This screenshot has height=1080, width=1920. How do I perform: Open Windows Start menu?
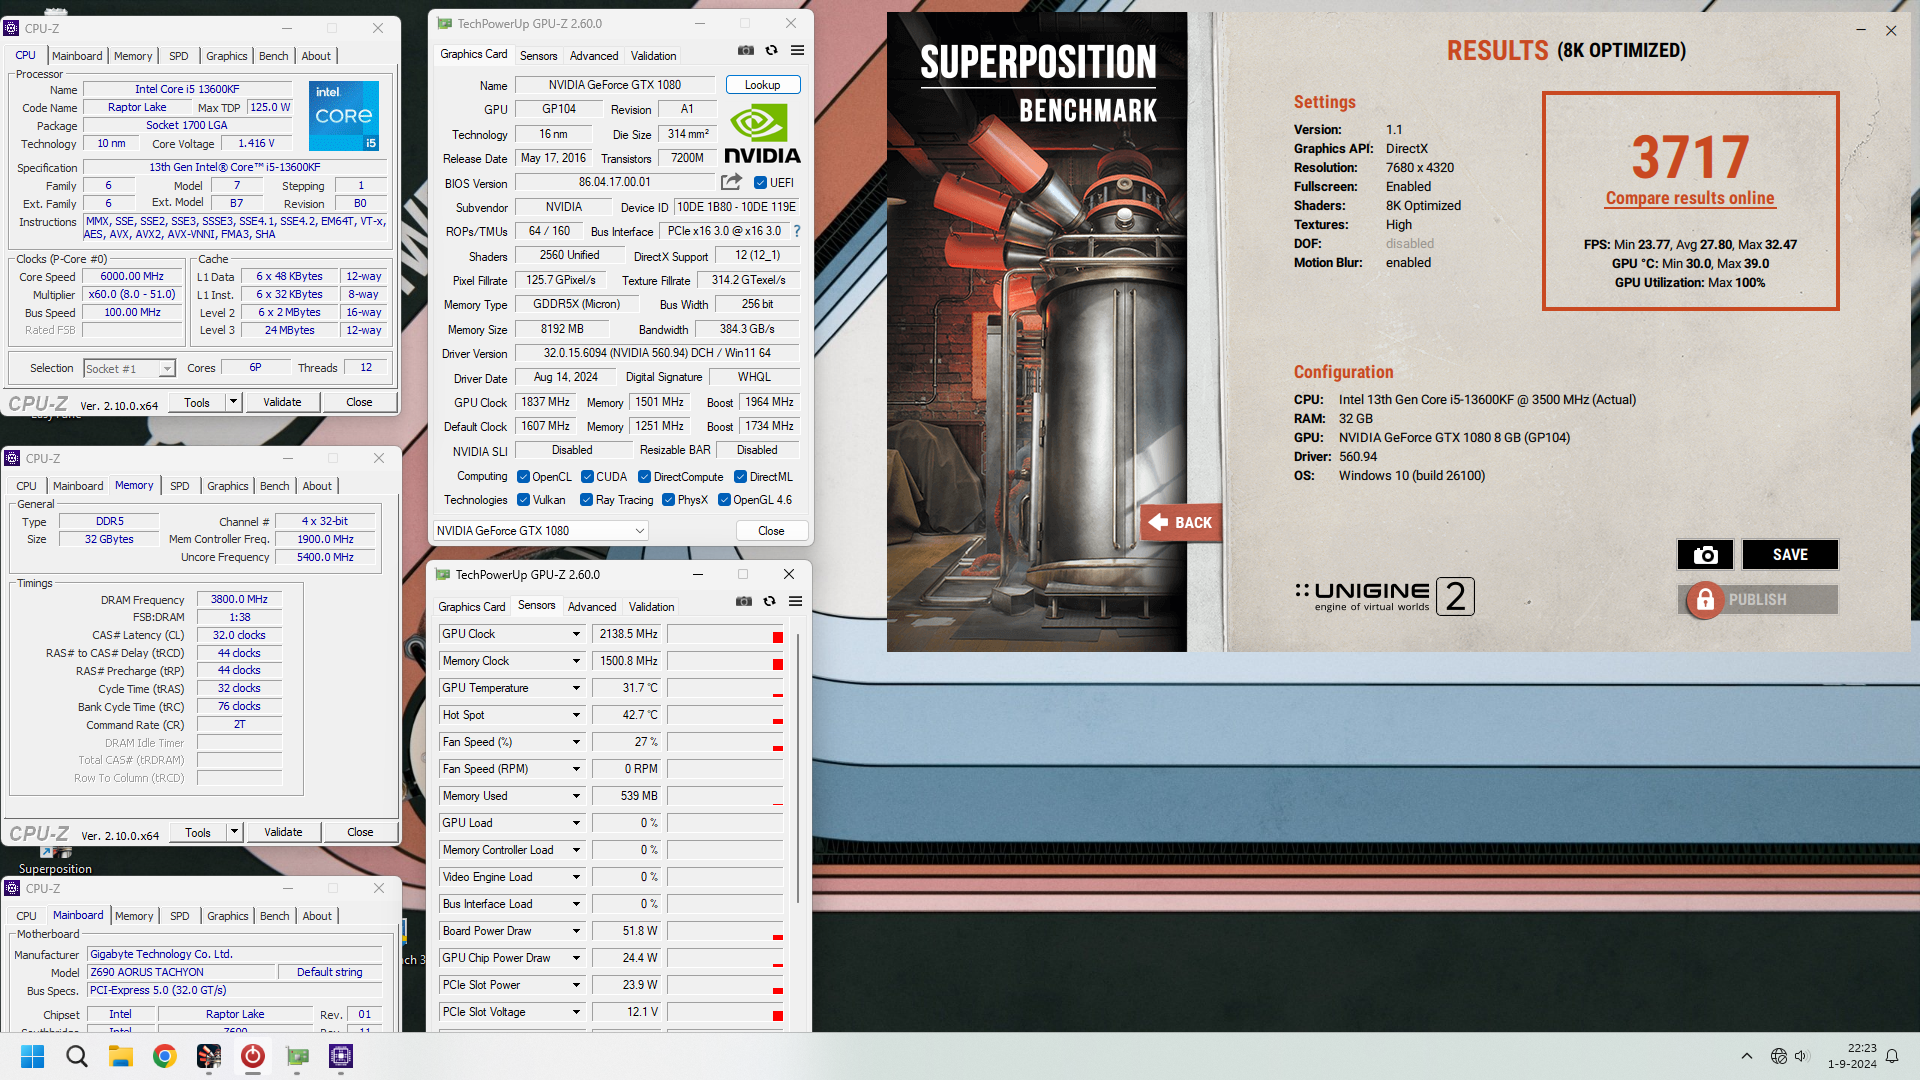[32, 1056]
